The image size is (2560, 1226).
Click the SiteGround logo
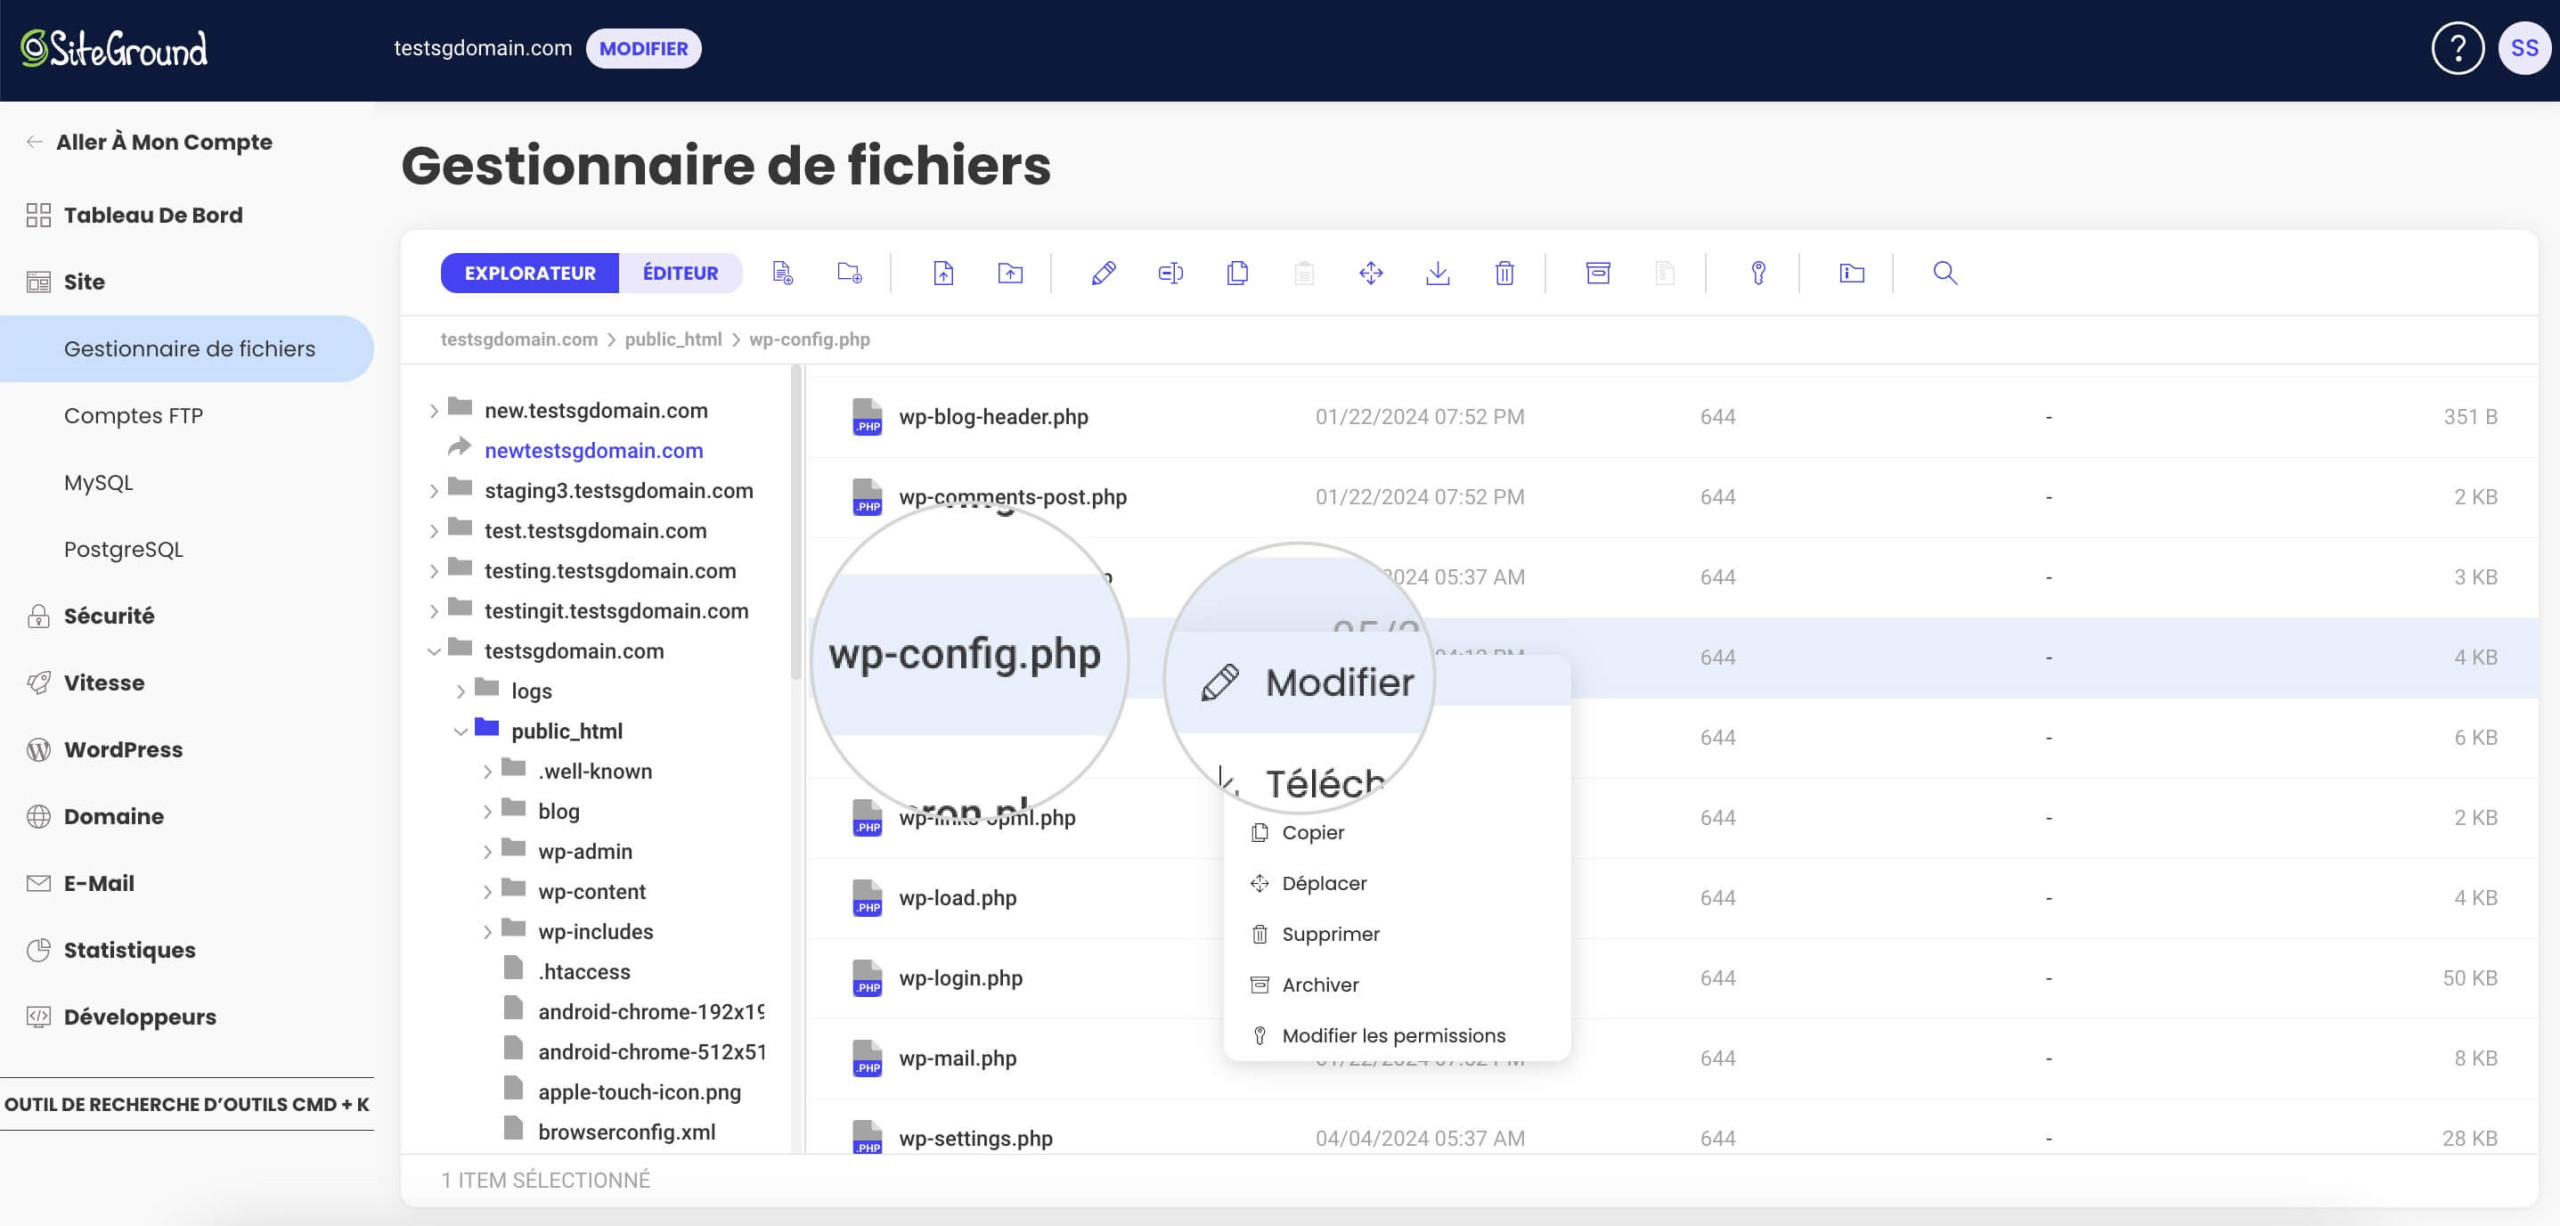[x=115, y=48]
